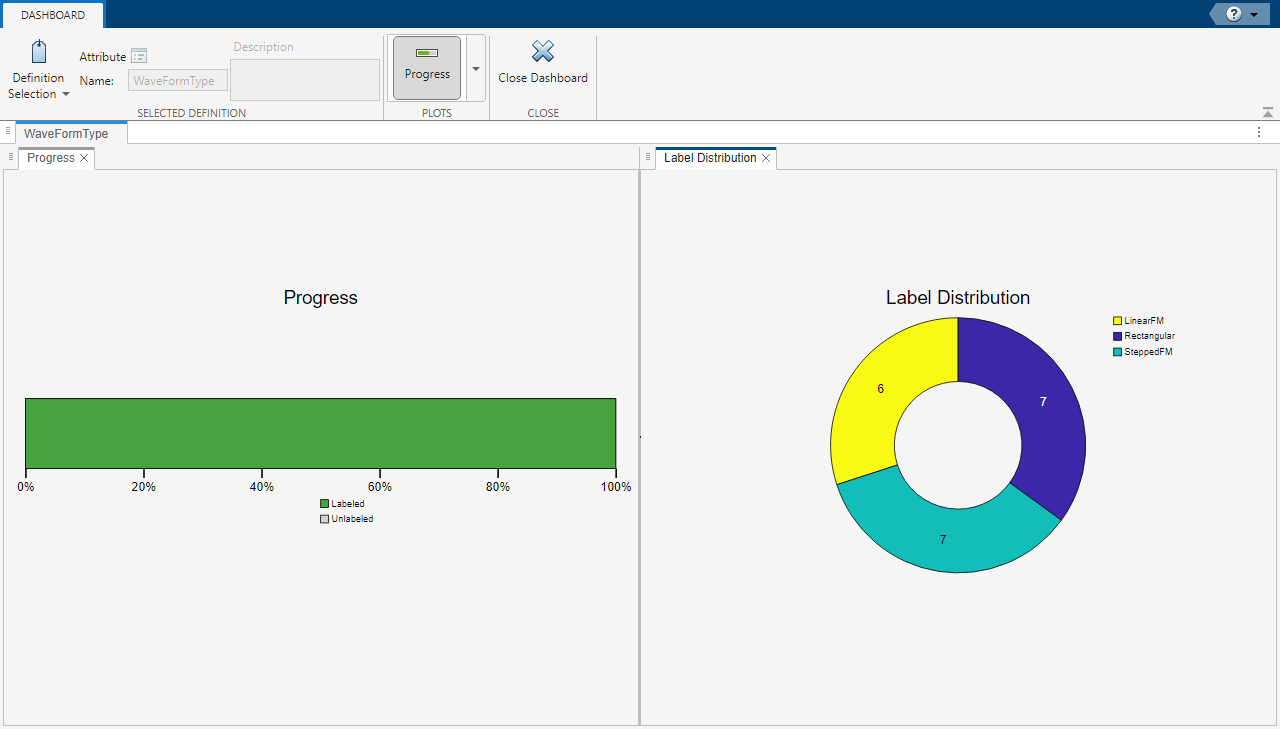Click the SELECTED DEFINITION section label
1280x729 pixels.
coord(191,113)
